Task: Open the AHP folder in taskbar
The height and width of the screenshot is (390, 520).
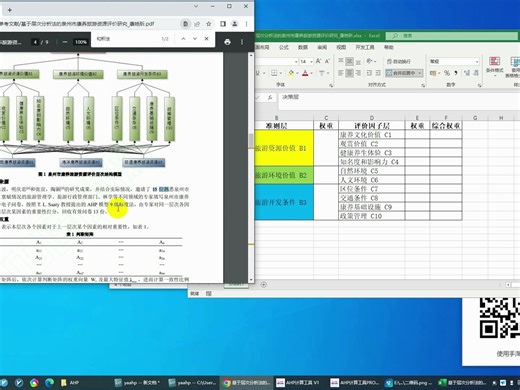Action: (x=70, y=383)
